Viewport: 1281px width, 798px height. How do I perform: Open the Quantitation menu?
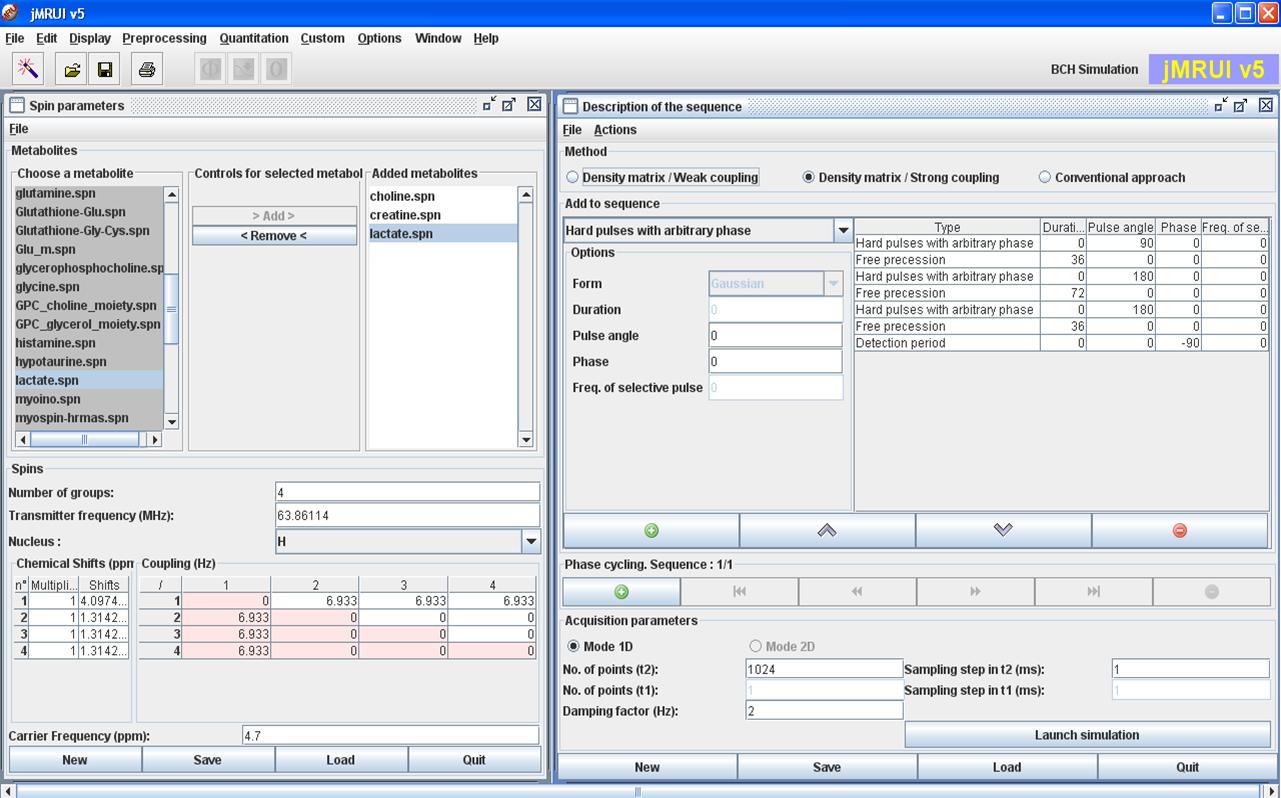tap(254, 38)
